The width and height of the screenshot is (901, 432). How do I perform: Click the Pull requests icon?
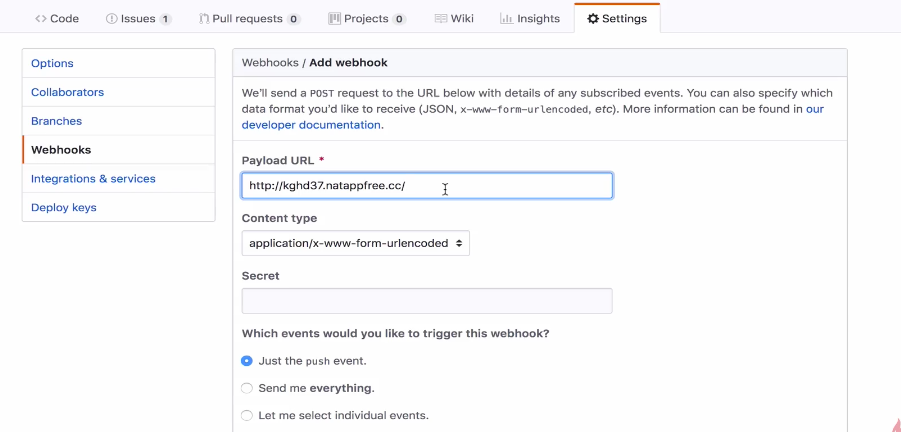pos(204,19)
